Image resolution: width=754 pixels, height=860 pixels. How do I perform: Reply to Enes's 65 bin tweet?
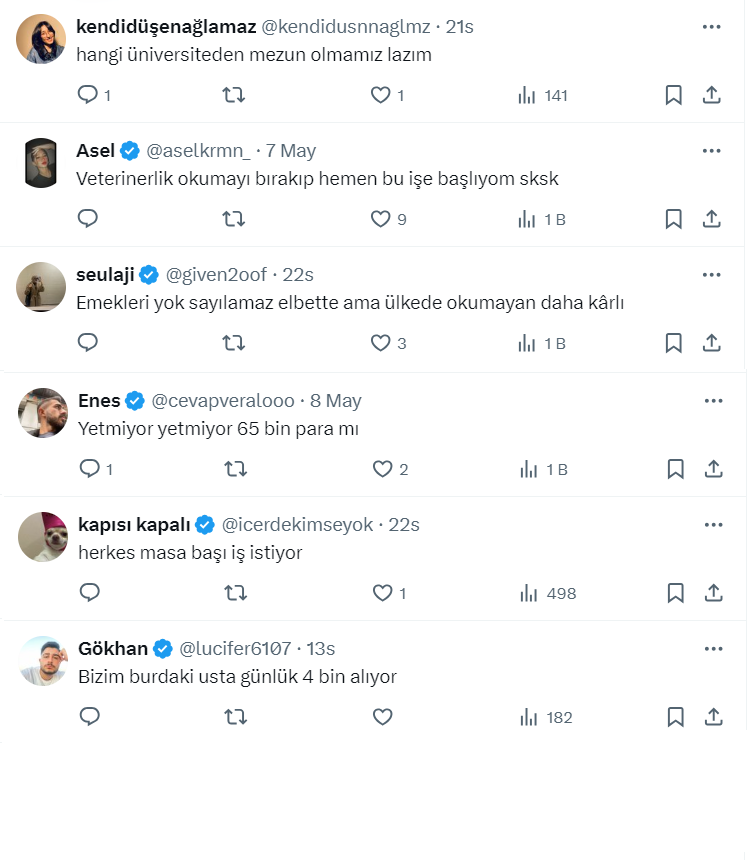pos(90,469)
